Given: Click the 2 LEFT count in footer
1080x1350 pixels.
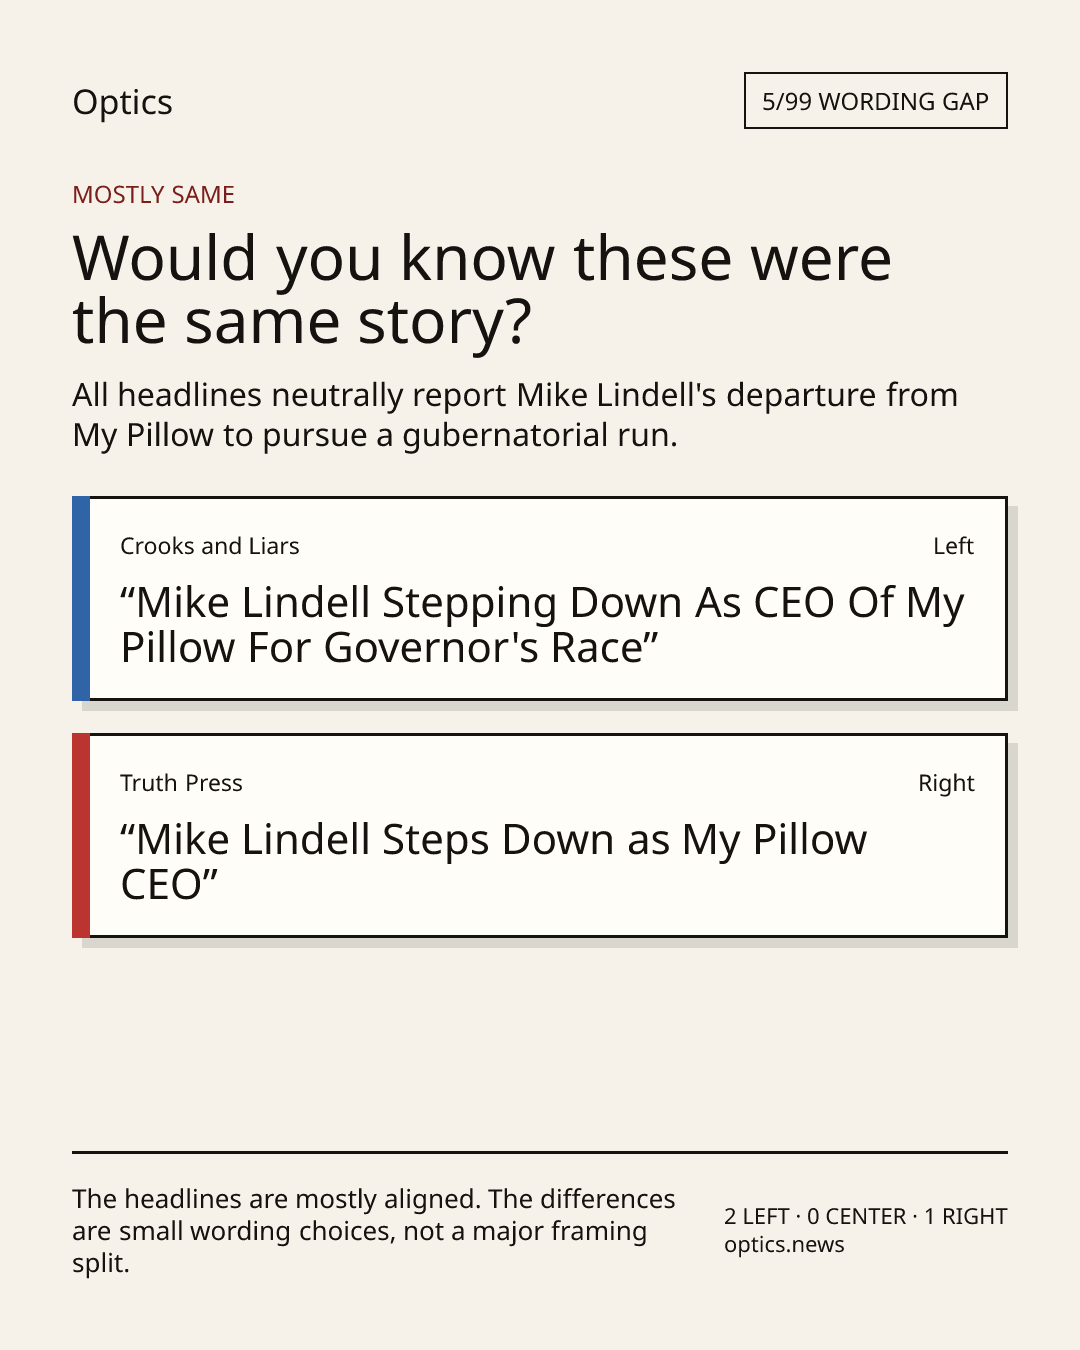Looking at the screenshot, I should pos(756,1216).
